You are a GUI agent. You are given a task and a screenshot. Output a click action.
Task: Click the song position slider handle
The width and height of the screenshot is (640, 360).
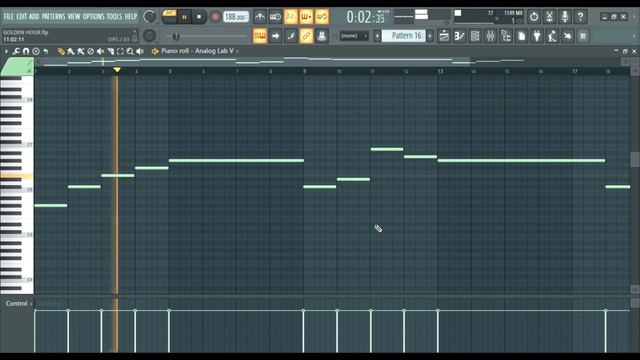(176, 36)
